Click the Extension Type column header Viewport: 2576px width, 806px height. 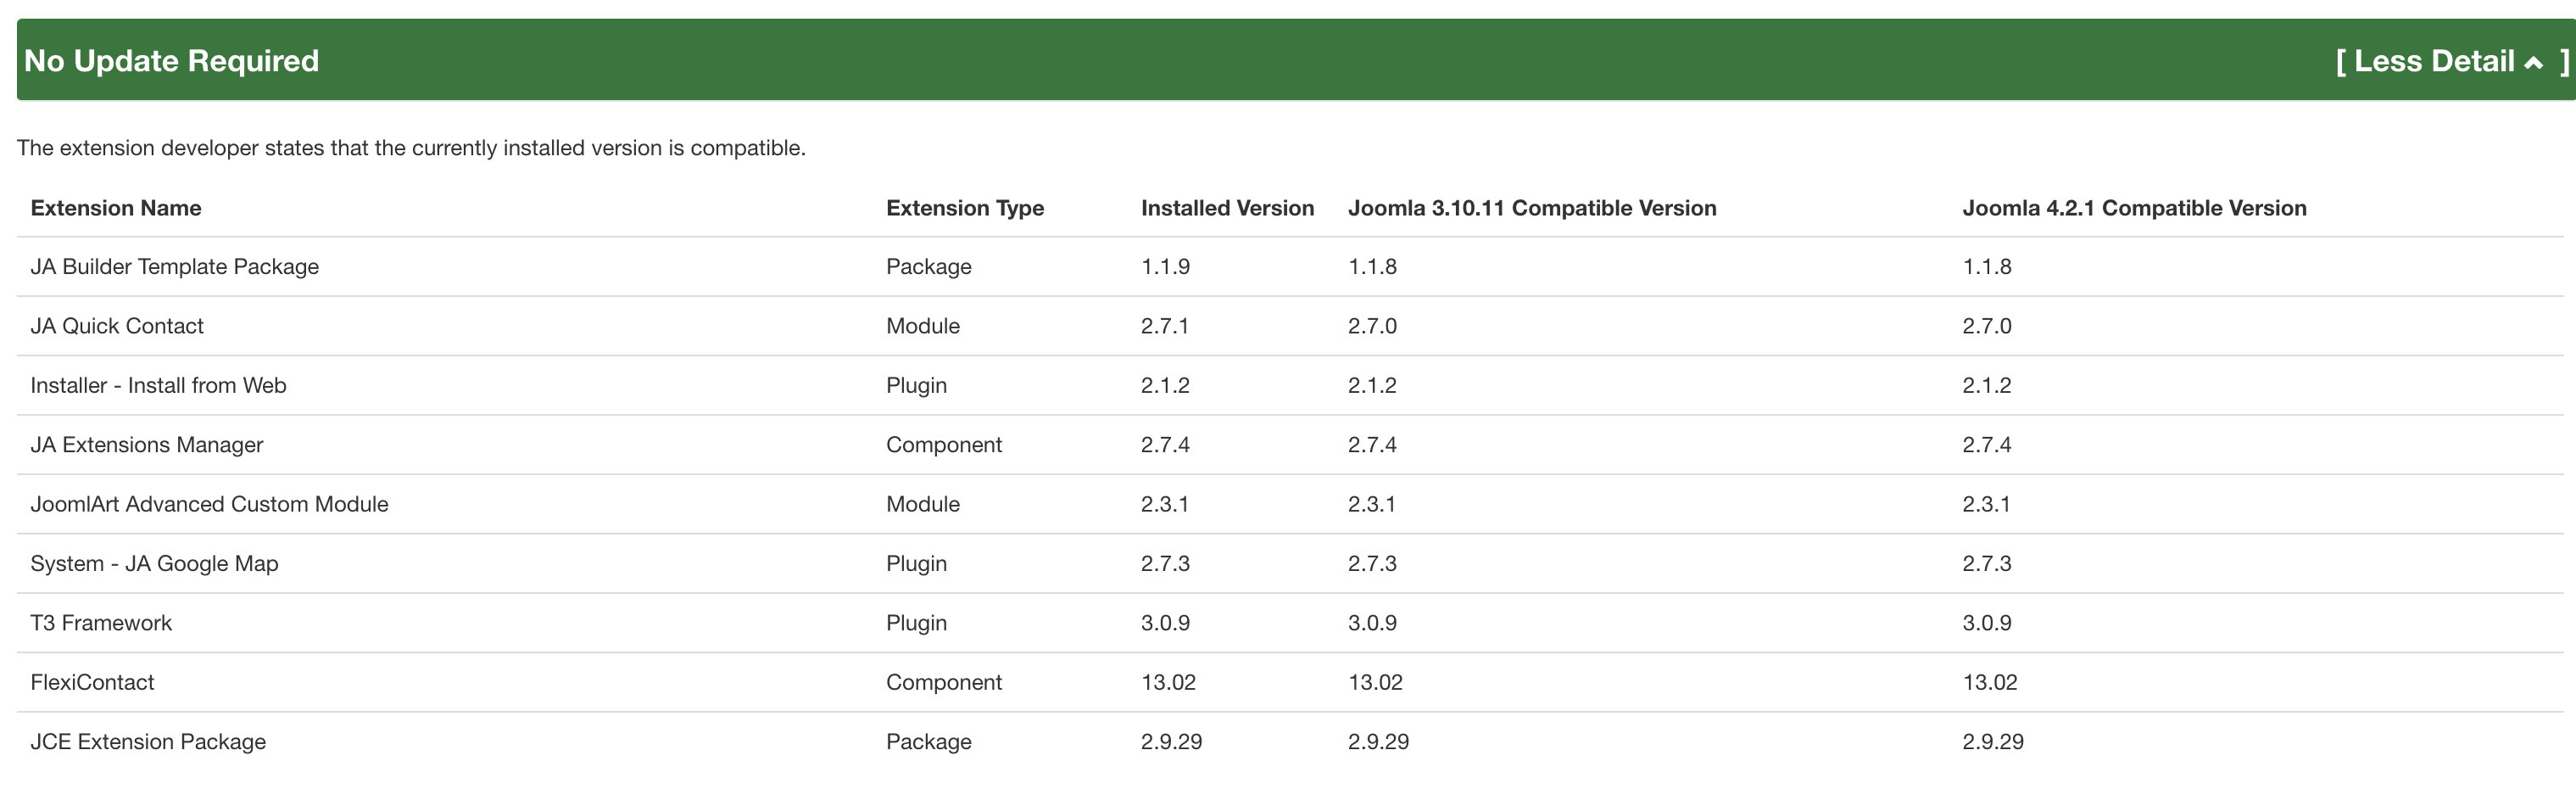[964, 208]
